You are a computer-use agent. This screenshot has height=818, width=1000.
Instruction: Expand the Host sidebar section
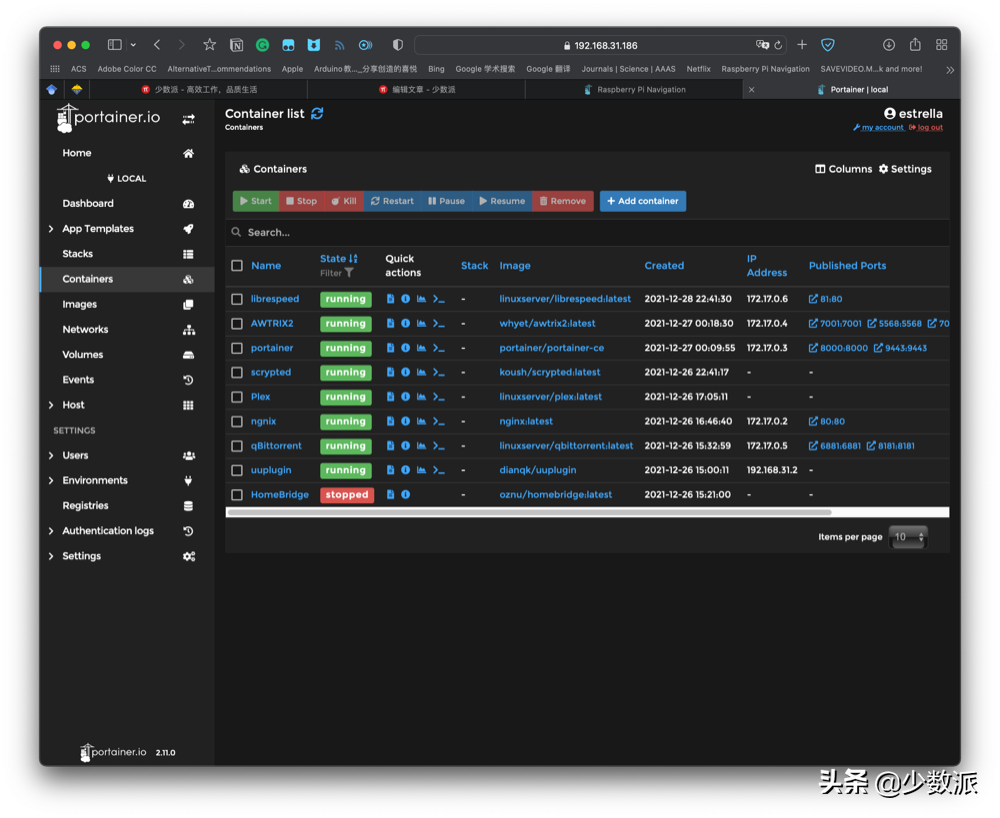tap(51, 405)
